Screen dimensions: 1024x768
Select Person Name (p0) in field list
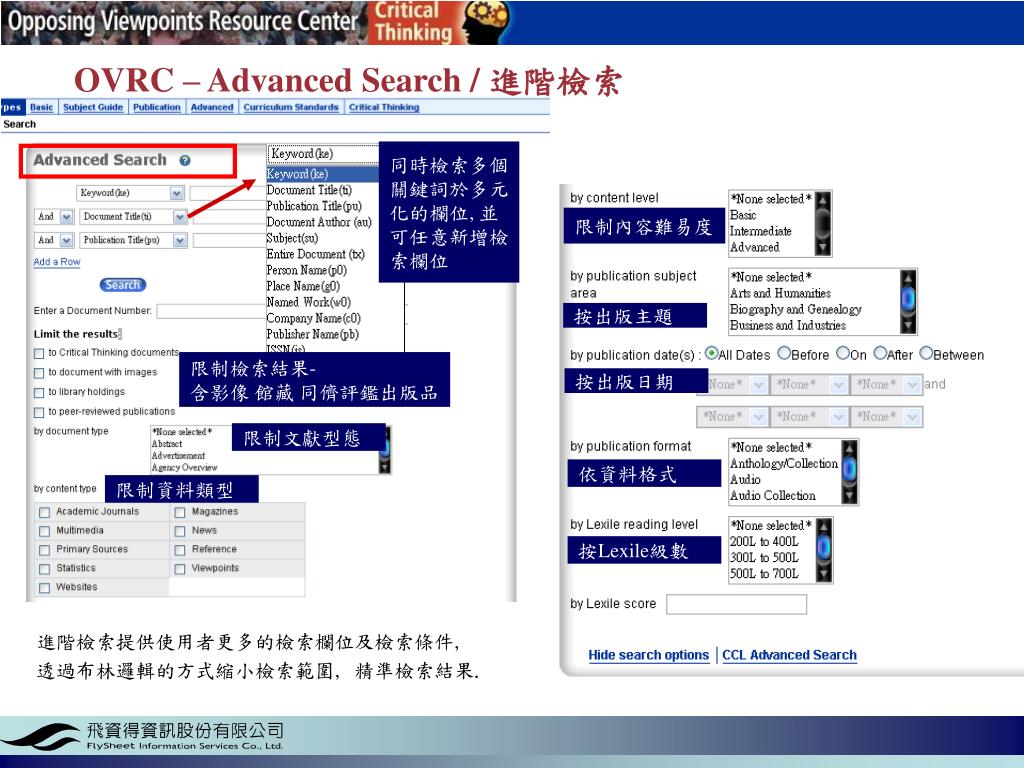(306, 270)
